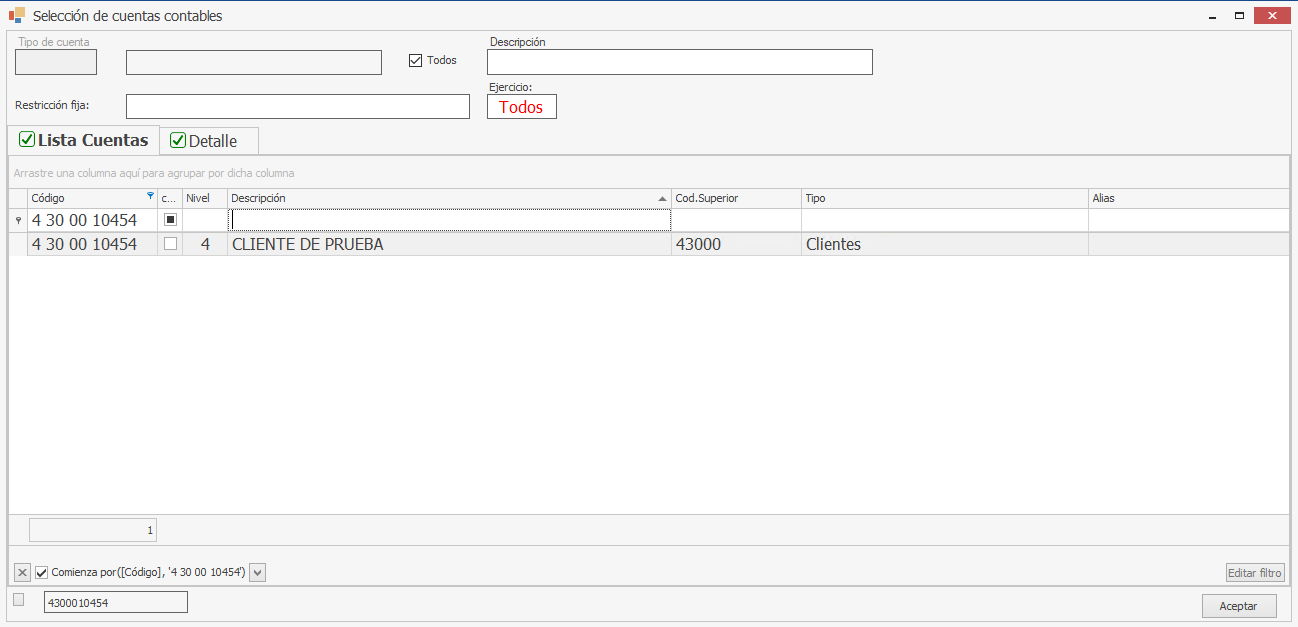Click the app icon in title bar

pos(17,16)
